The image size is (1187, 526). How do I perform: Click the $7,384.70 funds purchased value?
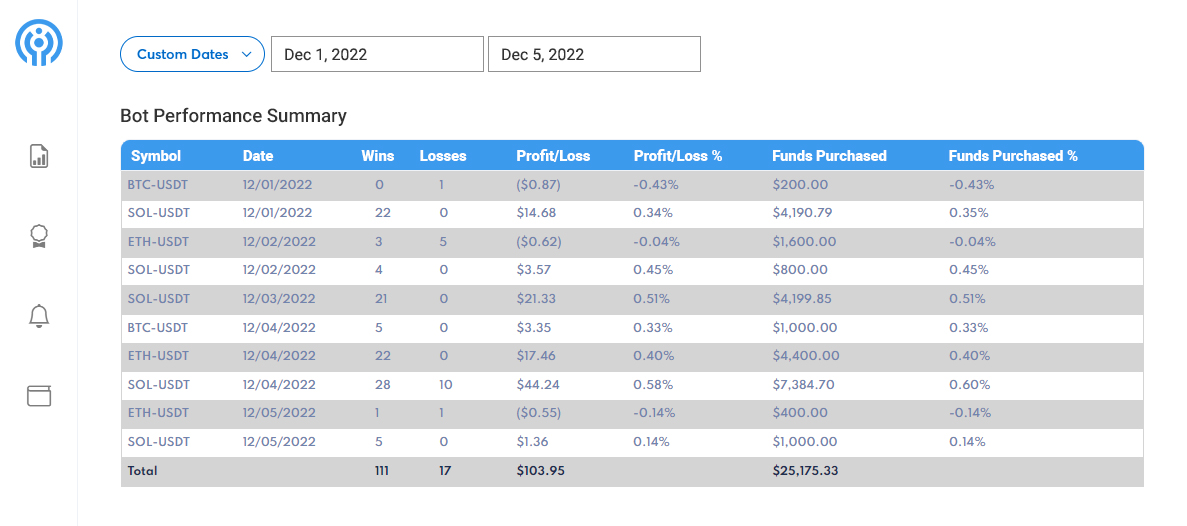pyautogui.click(x=803, y=384)
